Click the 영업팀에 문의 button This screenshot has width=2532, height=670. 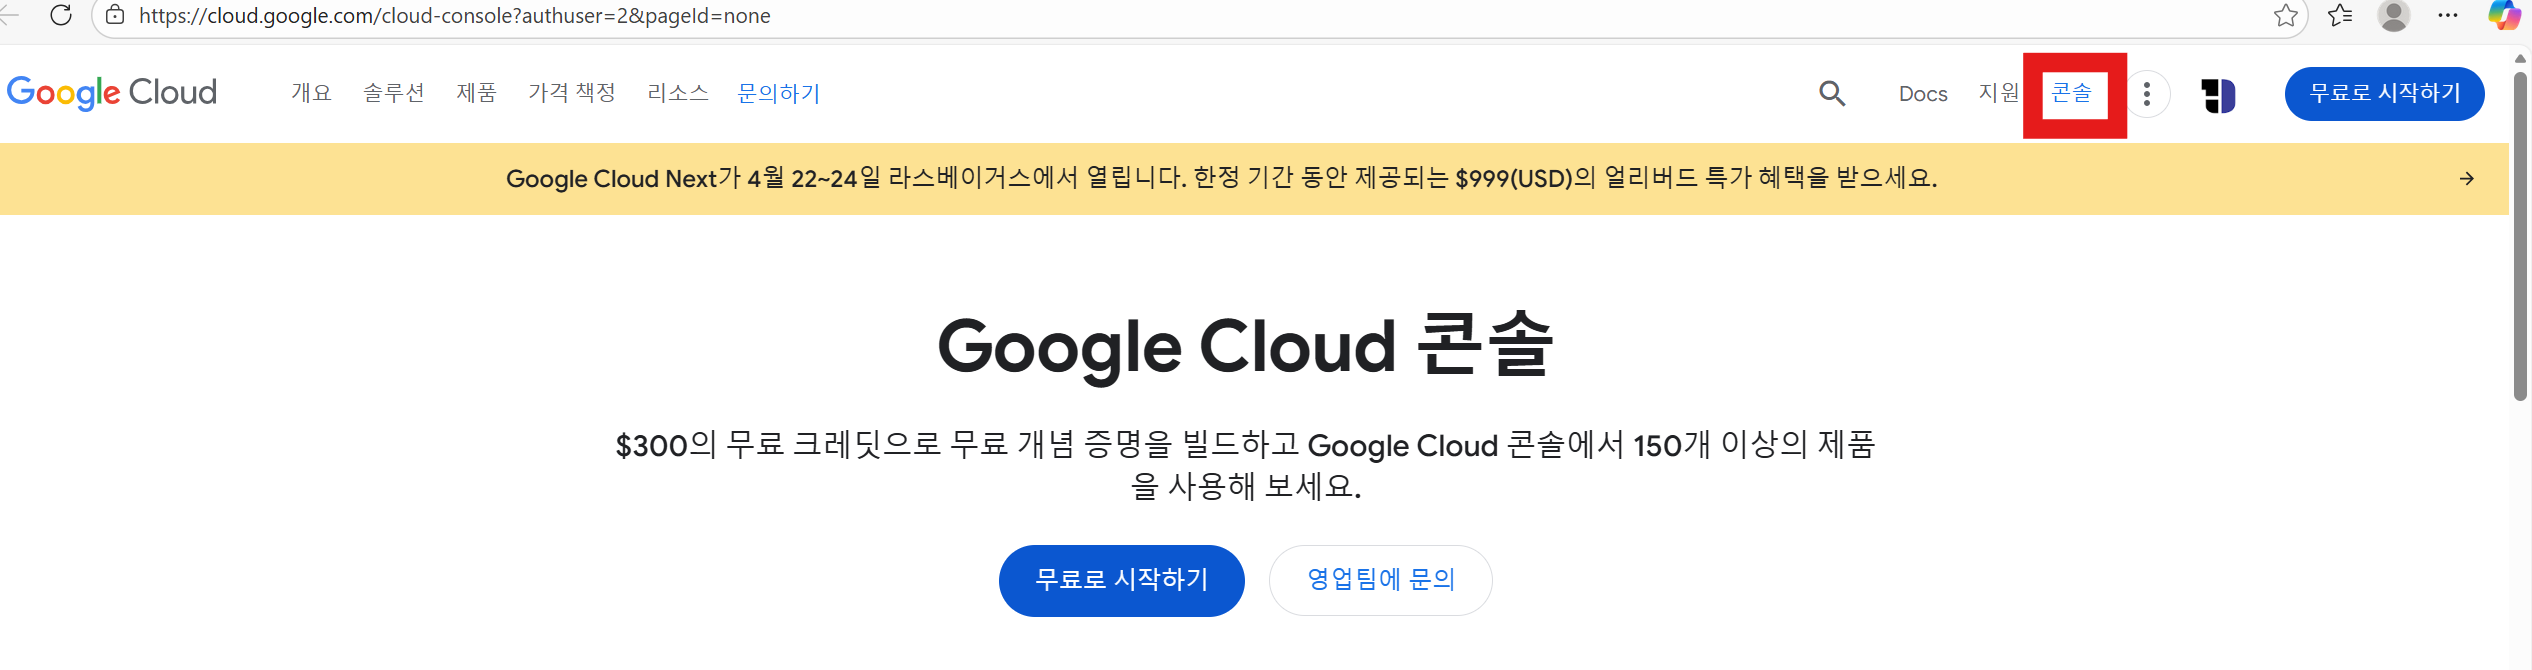1381,580
